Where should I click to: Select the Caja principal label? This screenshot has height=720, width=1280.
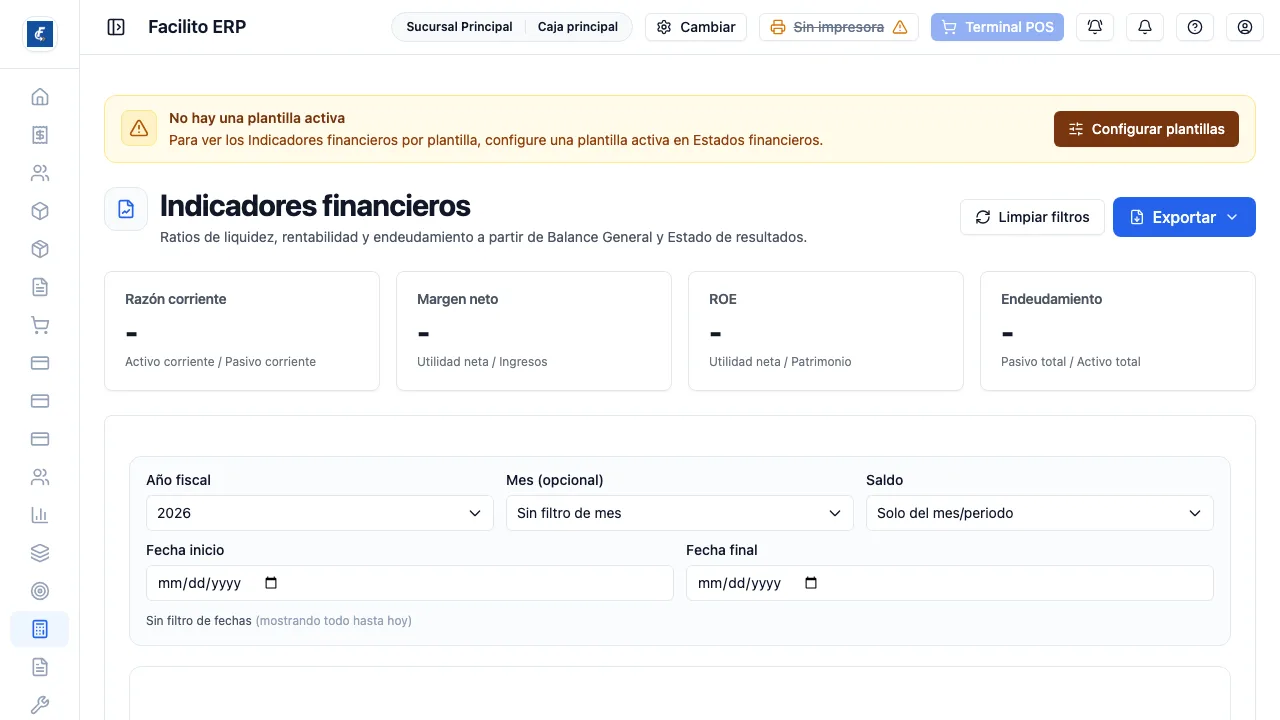(x=578, y=27)
